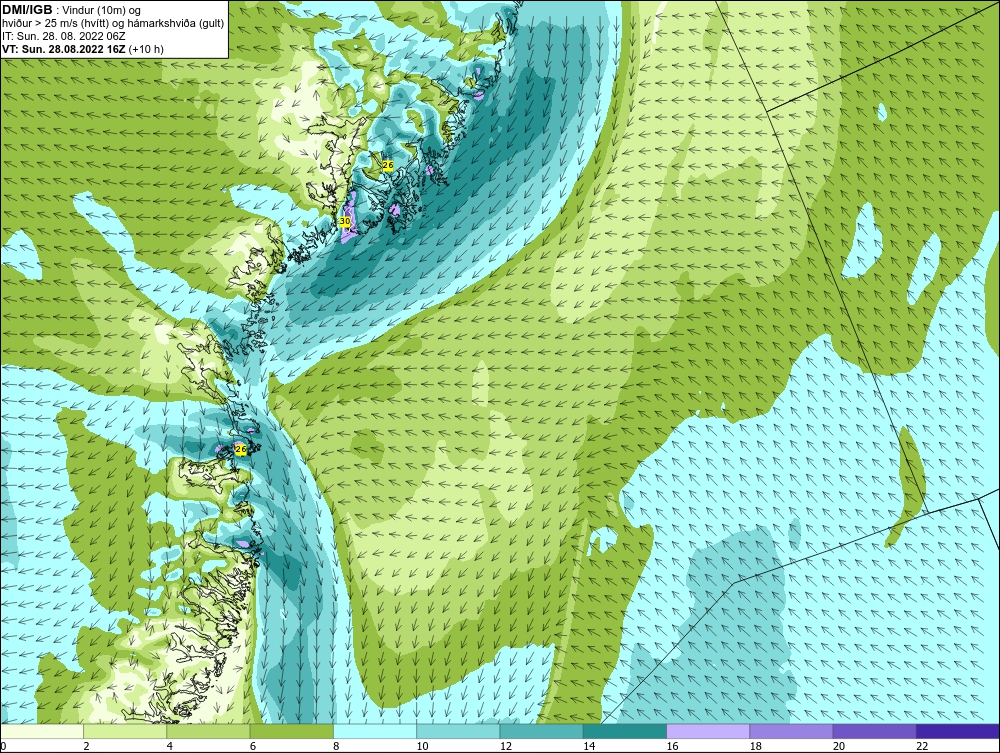The image size is (1000, 753).
Task: Click the legend scale value 2
Action: [x=86, y=747]
